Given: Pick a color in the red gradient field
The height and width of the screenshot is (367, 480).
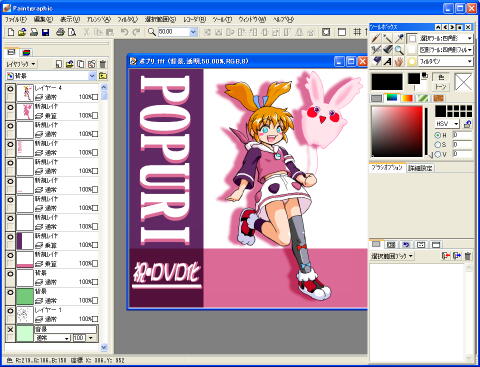Looking at the screenshot, I should coord(397,131).
